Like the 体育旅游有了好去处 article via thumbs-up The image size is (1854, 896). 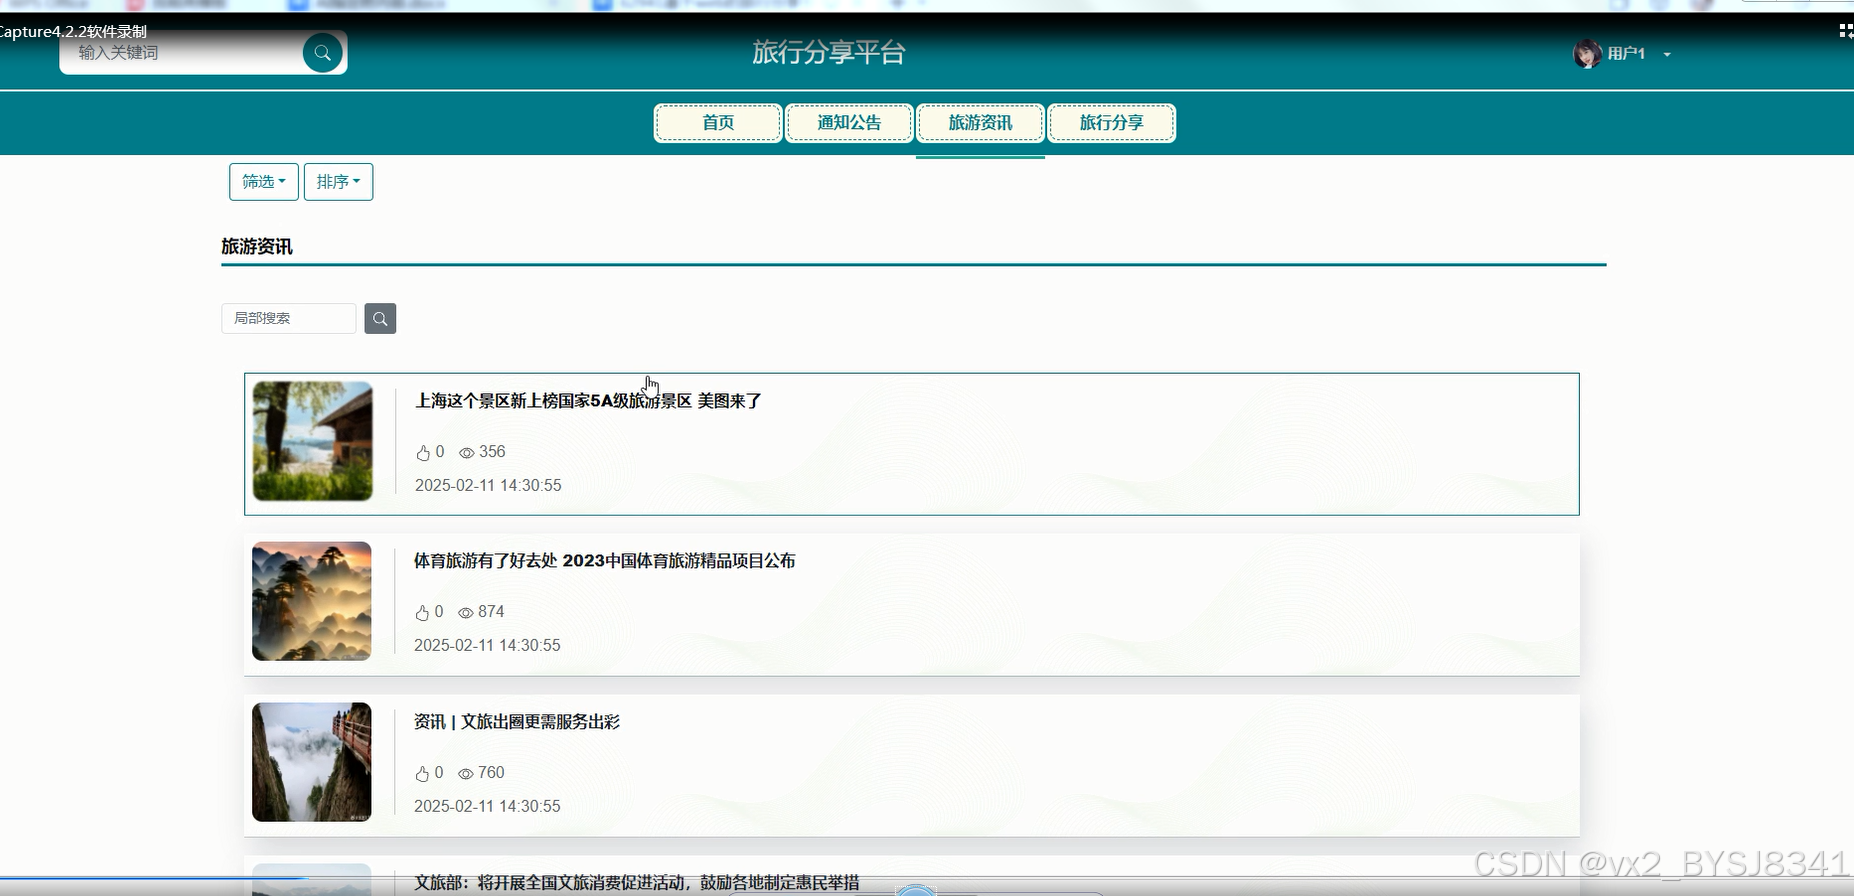pos(422,613)
